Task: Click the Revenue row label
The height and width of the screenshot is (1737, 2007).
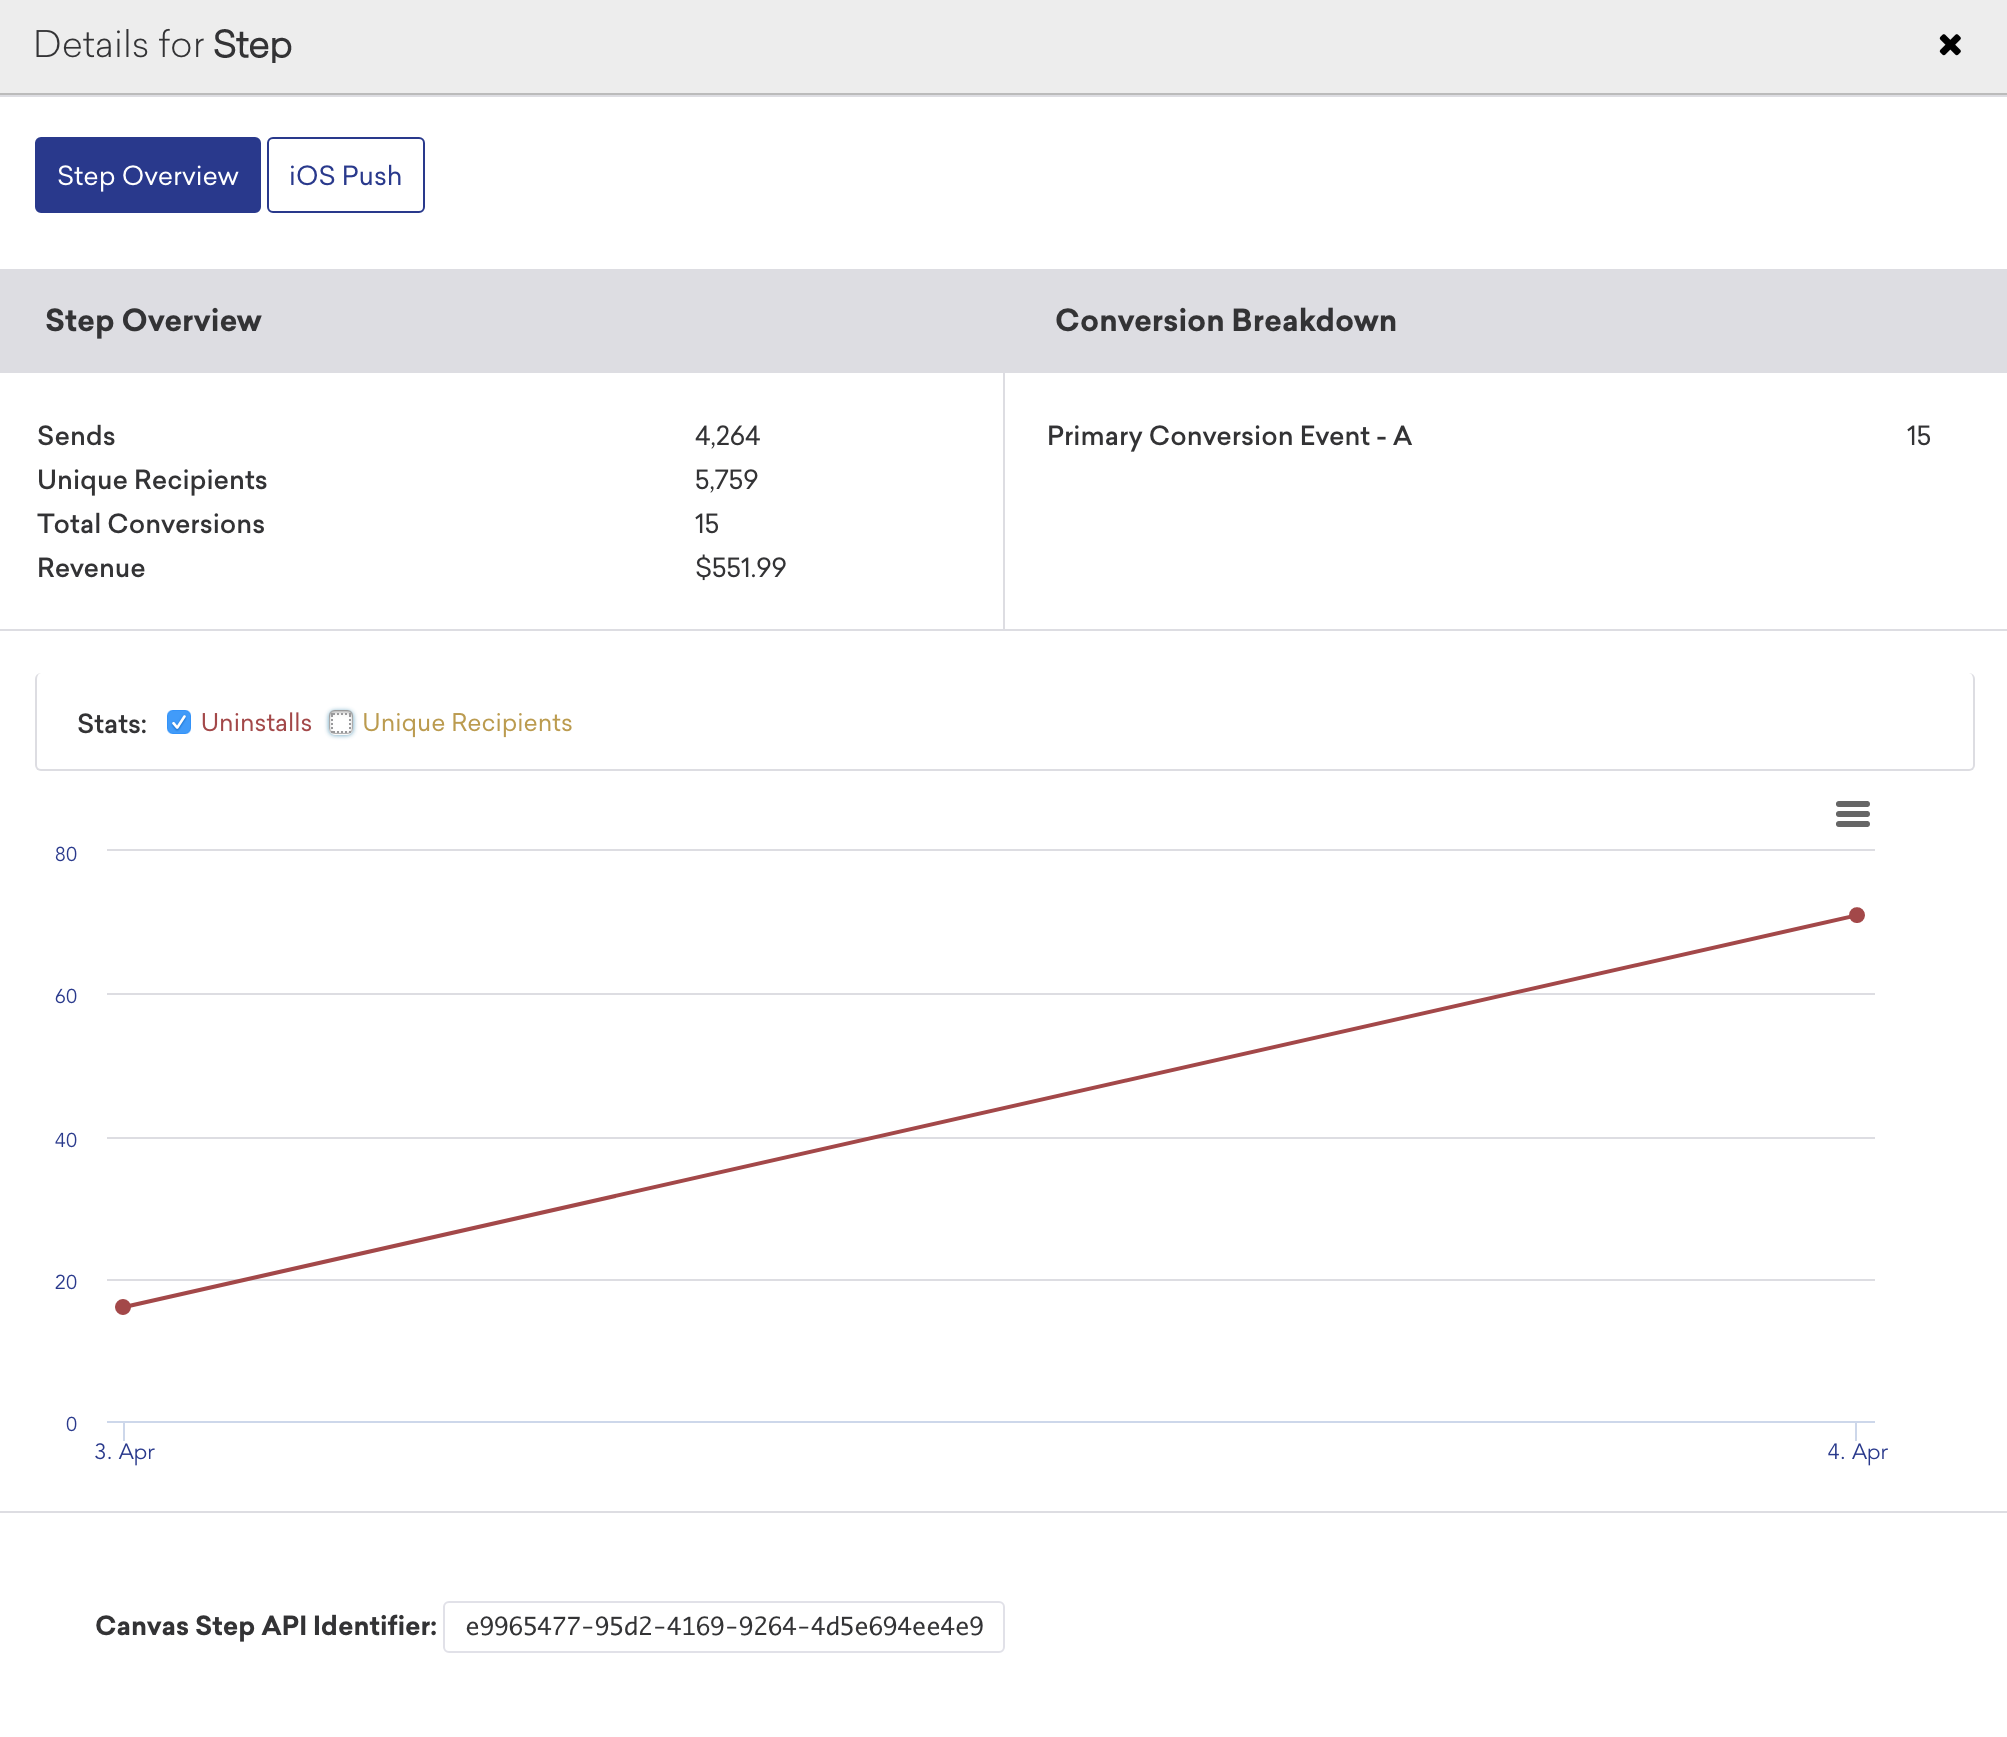Action: point(91,568)
